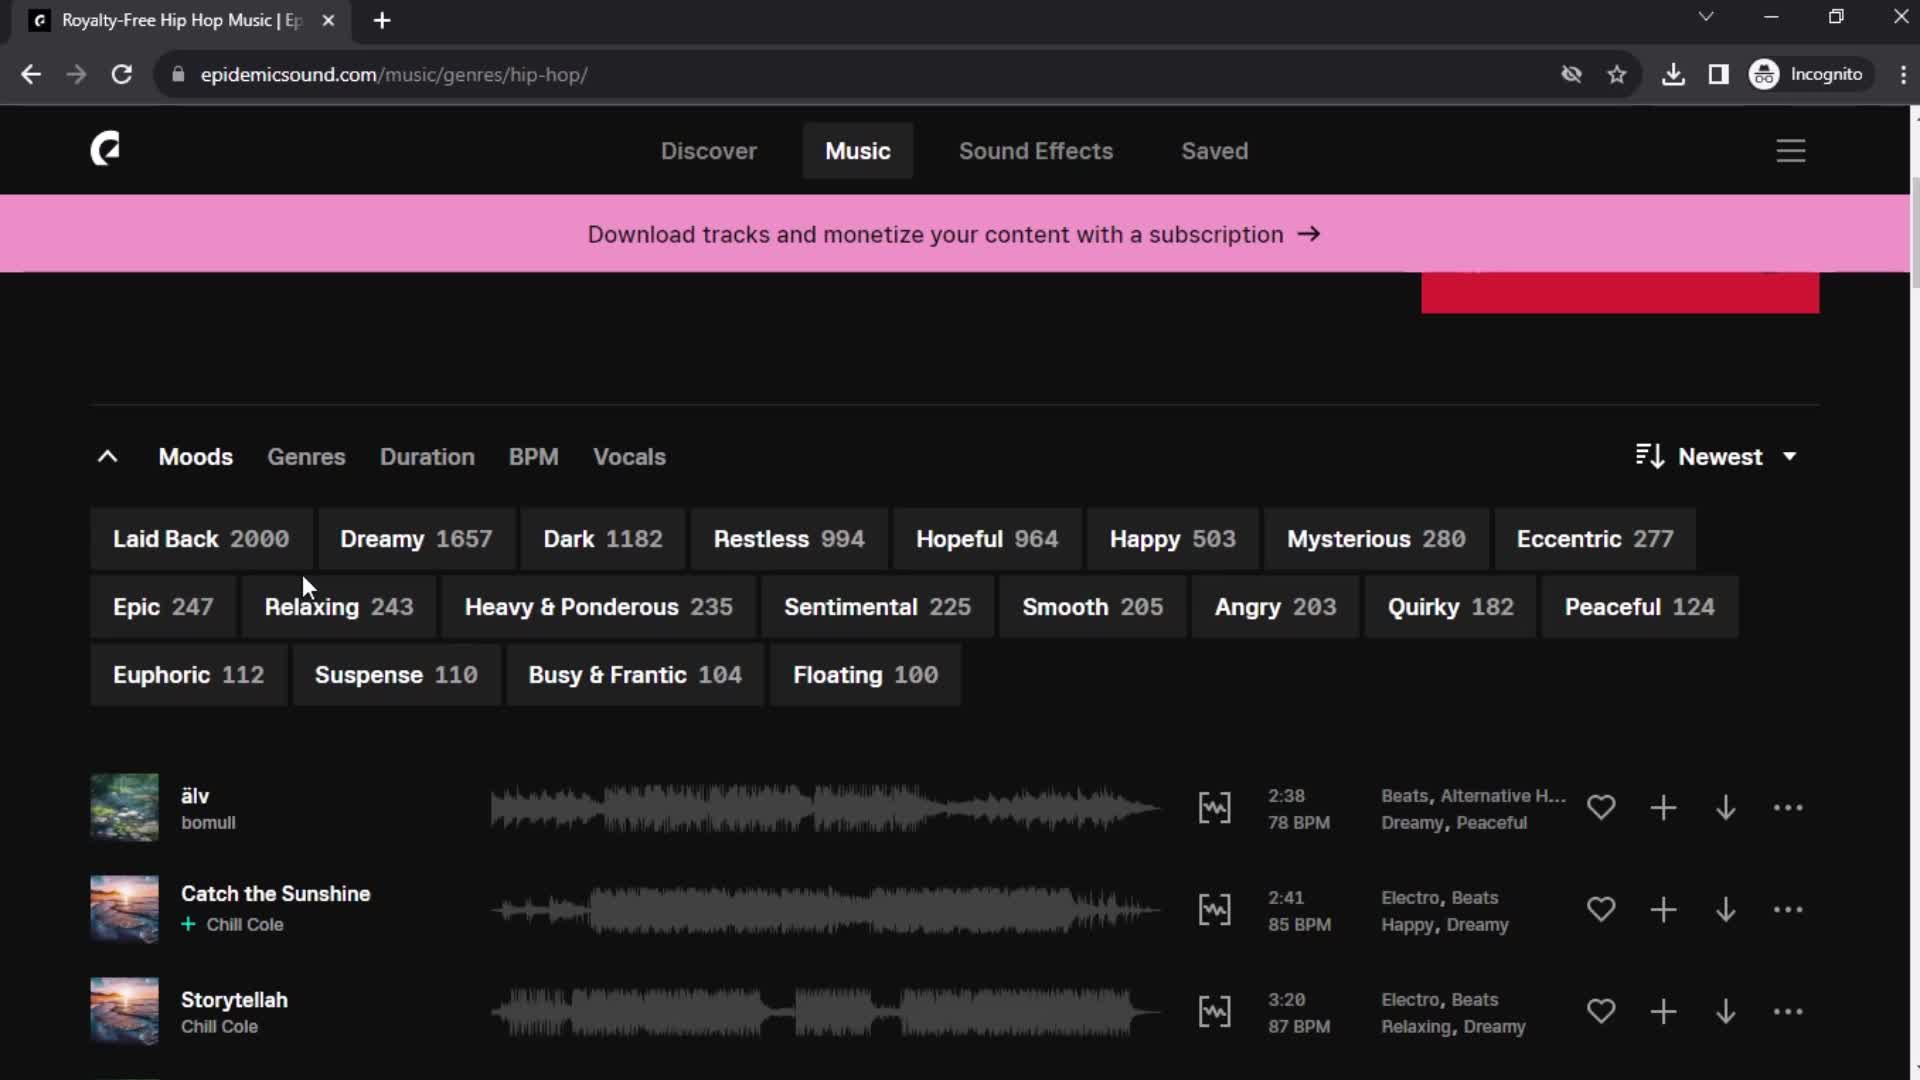Like the älv track with heart icon
Viewport: 1920px width, 1080px height.
(1601, 807)
